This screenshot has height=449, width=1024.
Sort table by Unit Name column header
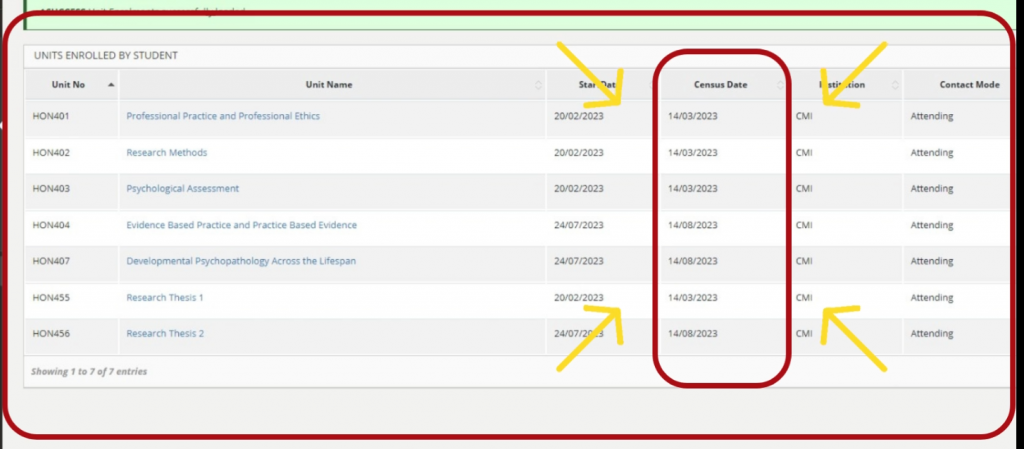tap(332, 85)
